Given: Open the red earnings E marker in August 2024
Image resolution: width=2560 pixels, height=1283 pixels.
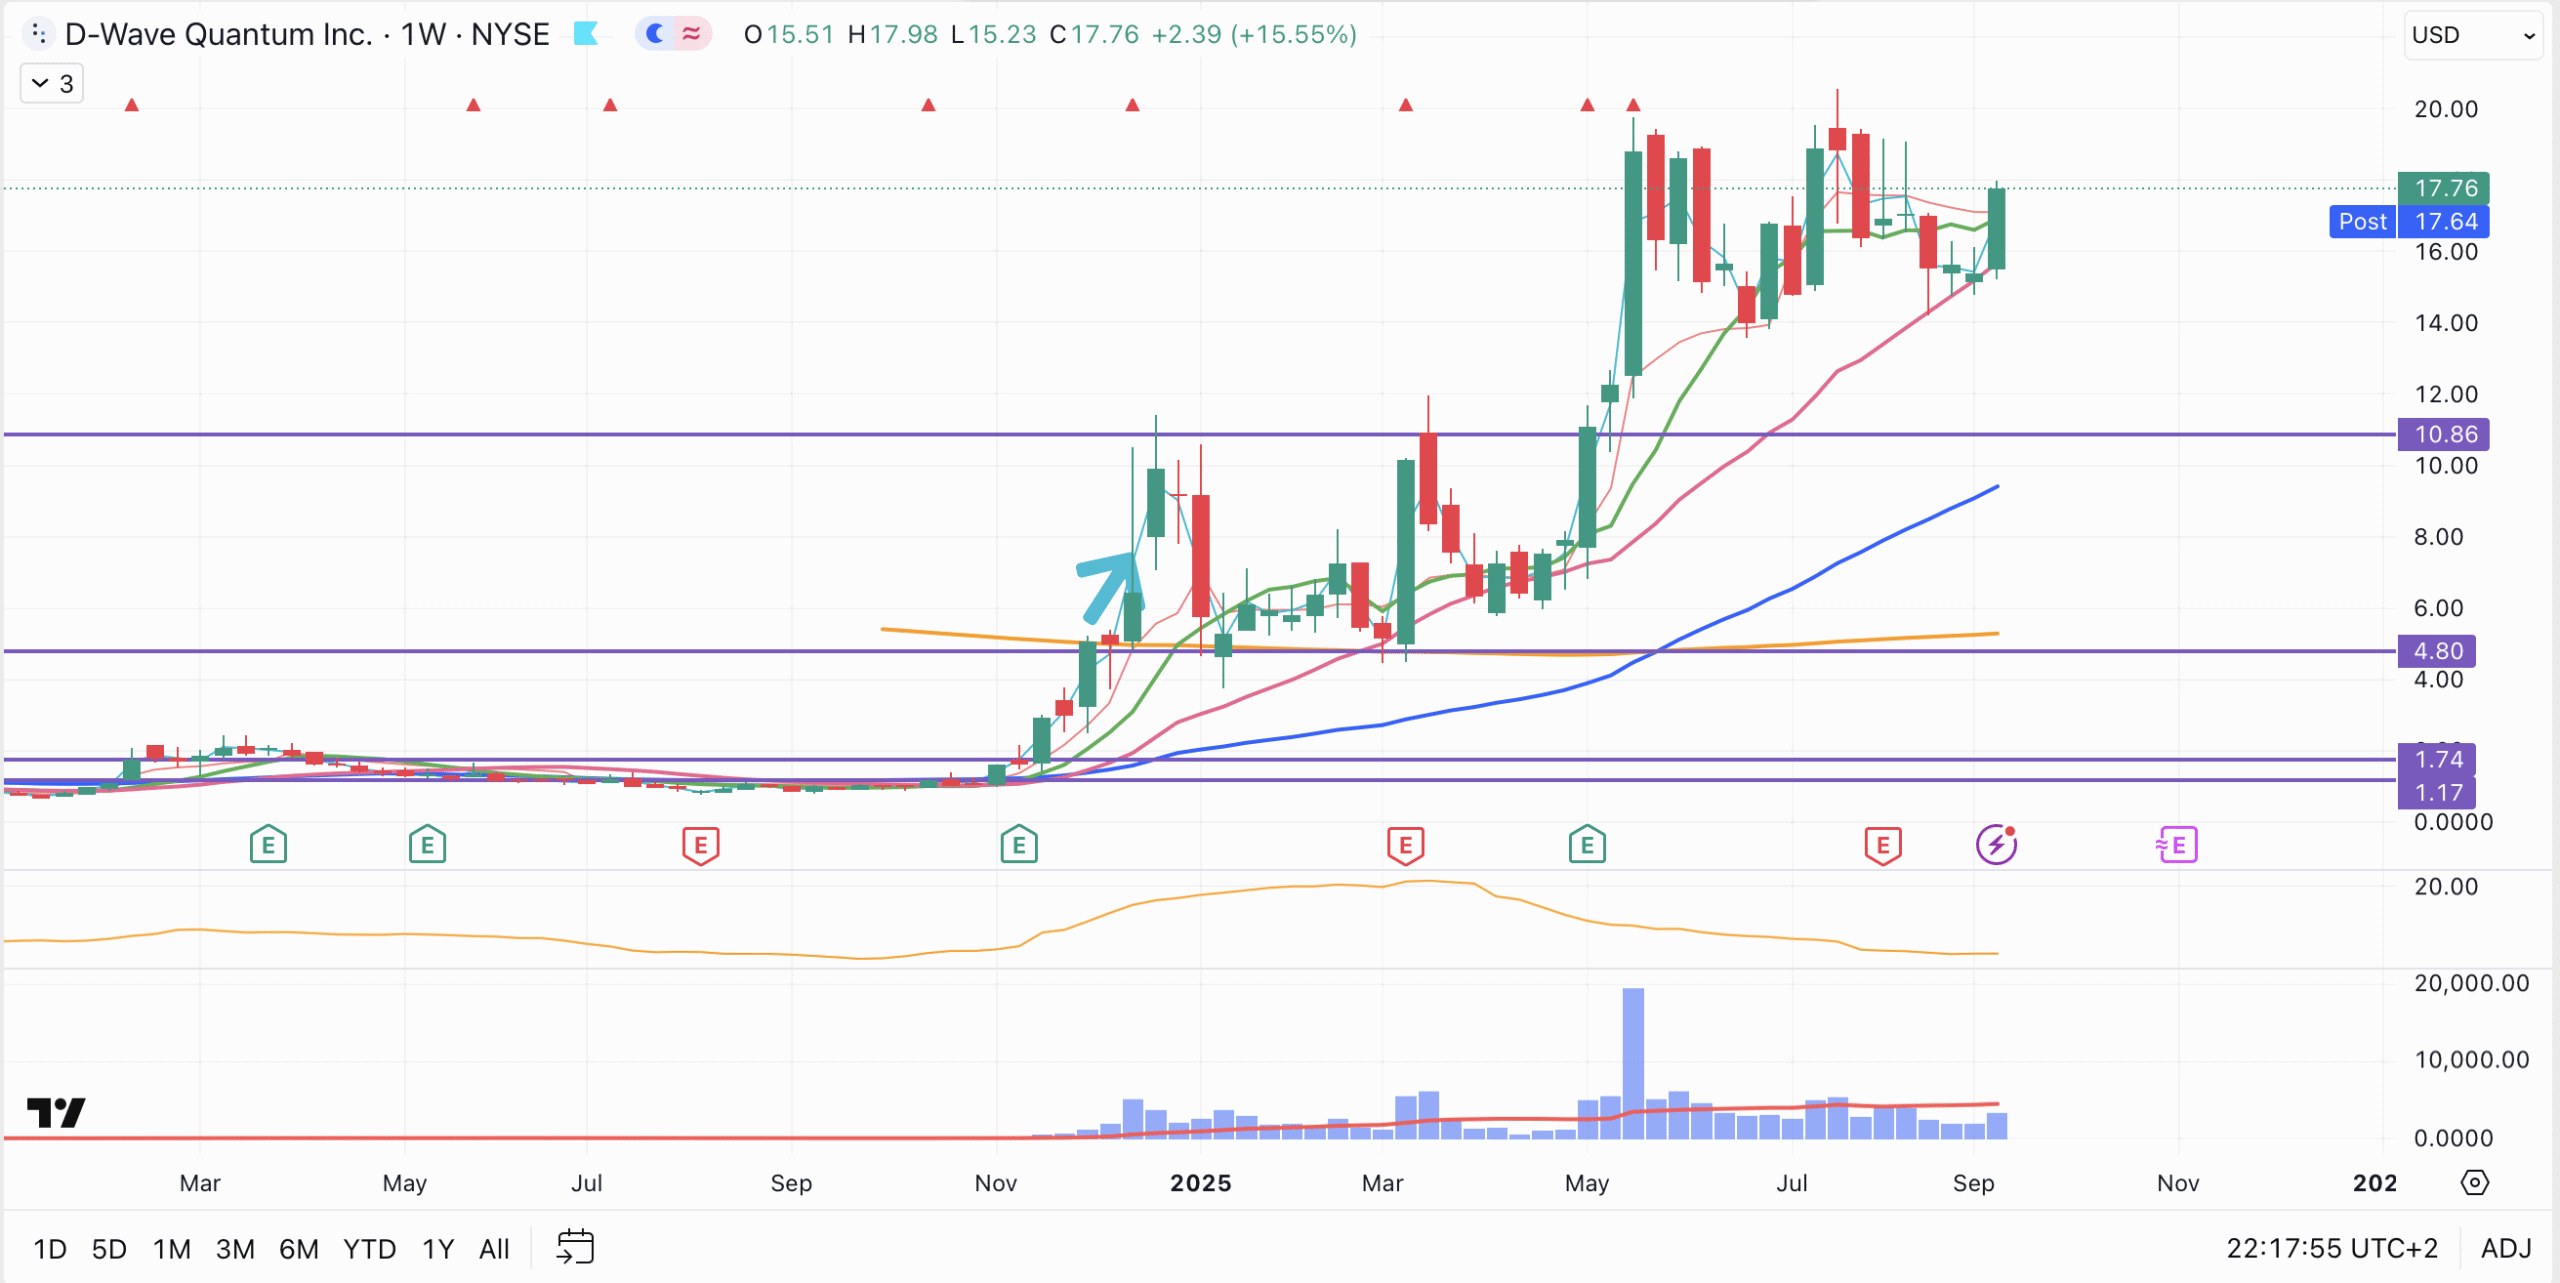Looking at the screenshot, I should tap(701, 845).
